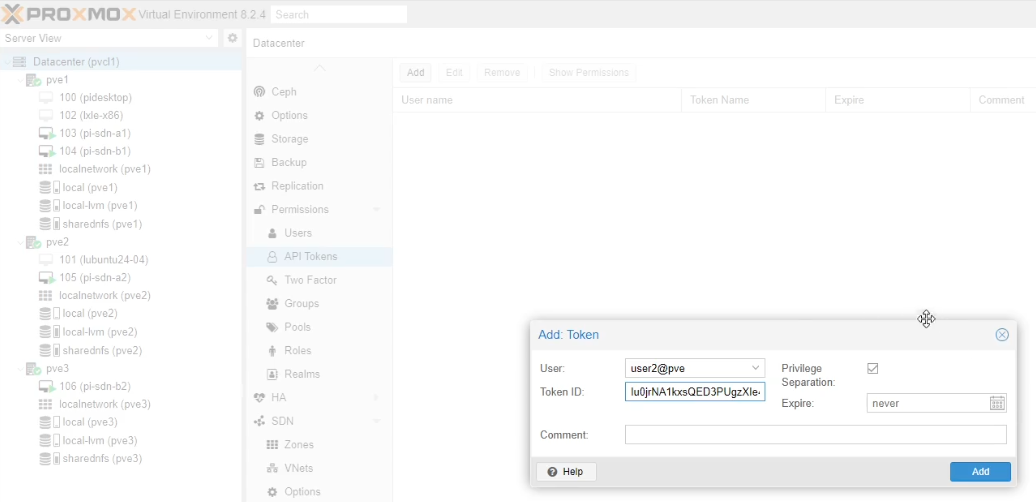The image size is (1036, 502).
Task: Click the storage icon for local-lvm (pve1)
Action: (x=49, y=205)
